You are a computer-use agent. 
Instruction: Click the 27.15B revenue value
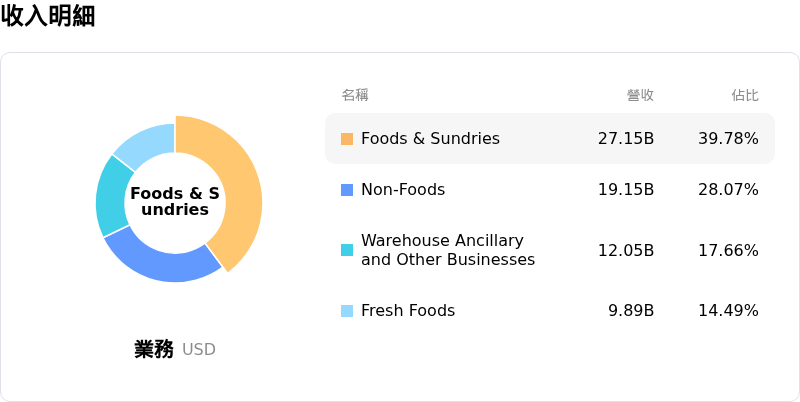tap(626, 139)
